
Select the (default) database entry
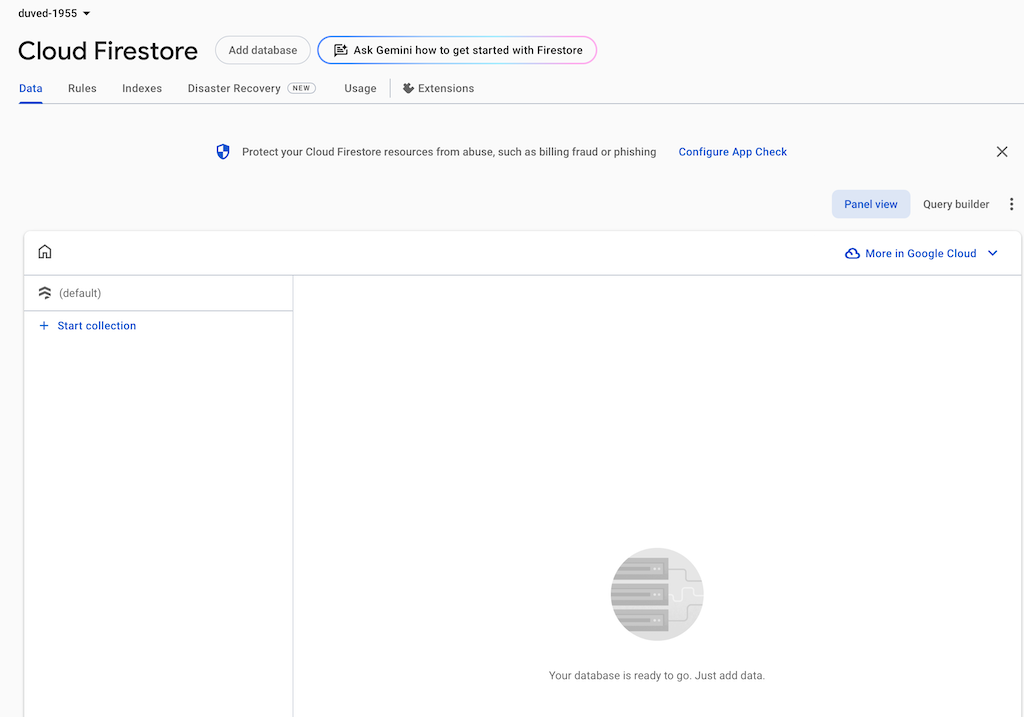pyautogui.click(x=158, y=293)
